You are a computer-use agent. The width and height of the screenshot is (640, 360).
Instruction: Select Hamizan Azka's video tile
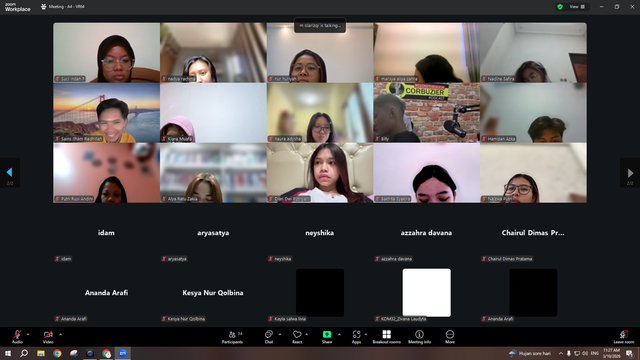(533, 113)
